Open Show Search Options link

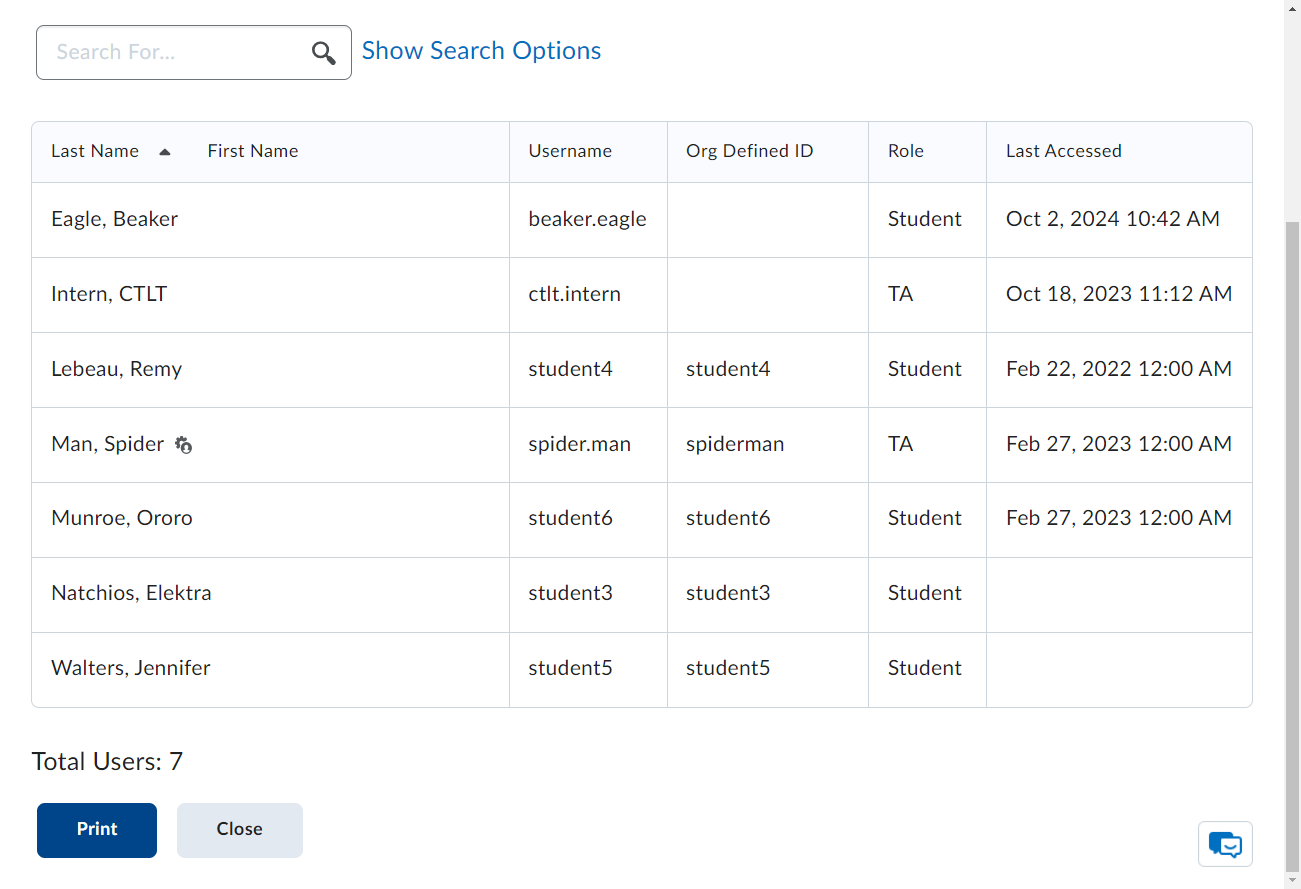coord(481,51)
